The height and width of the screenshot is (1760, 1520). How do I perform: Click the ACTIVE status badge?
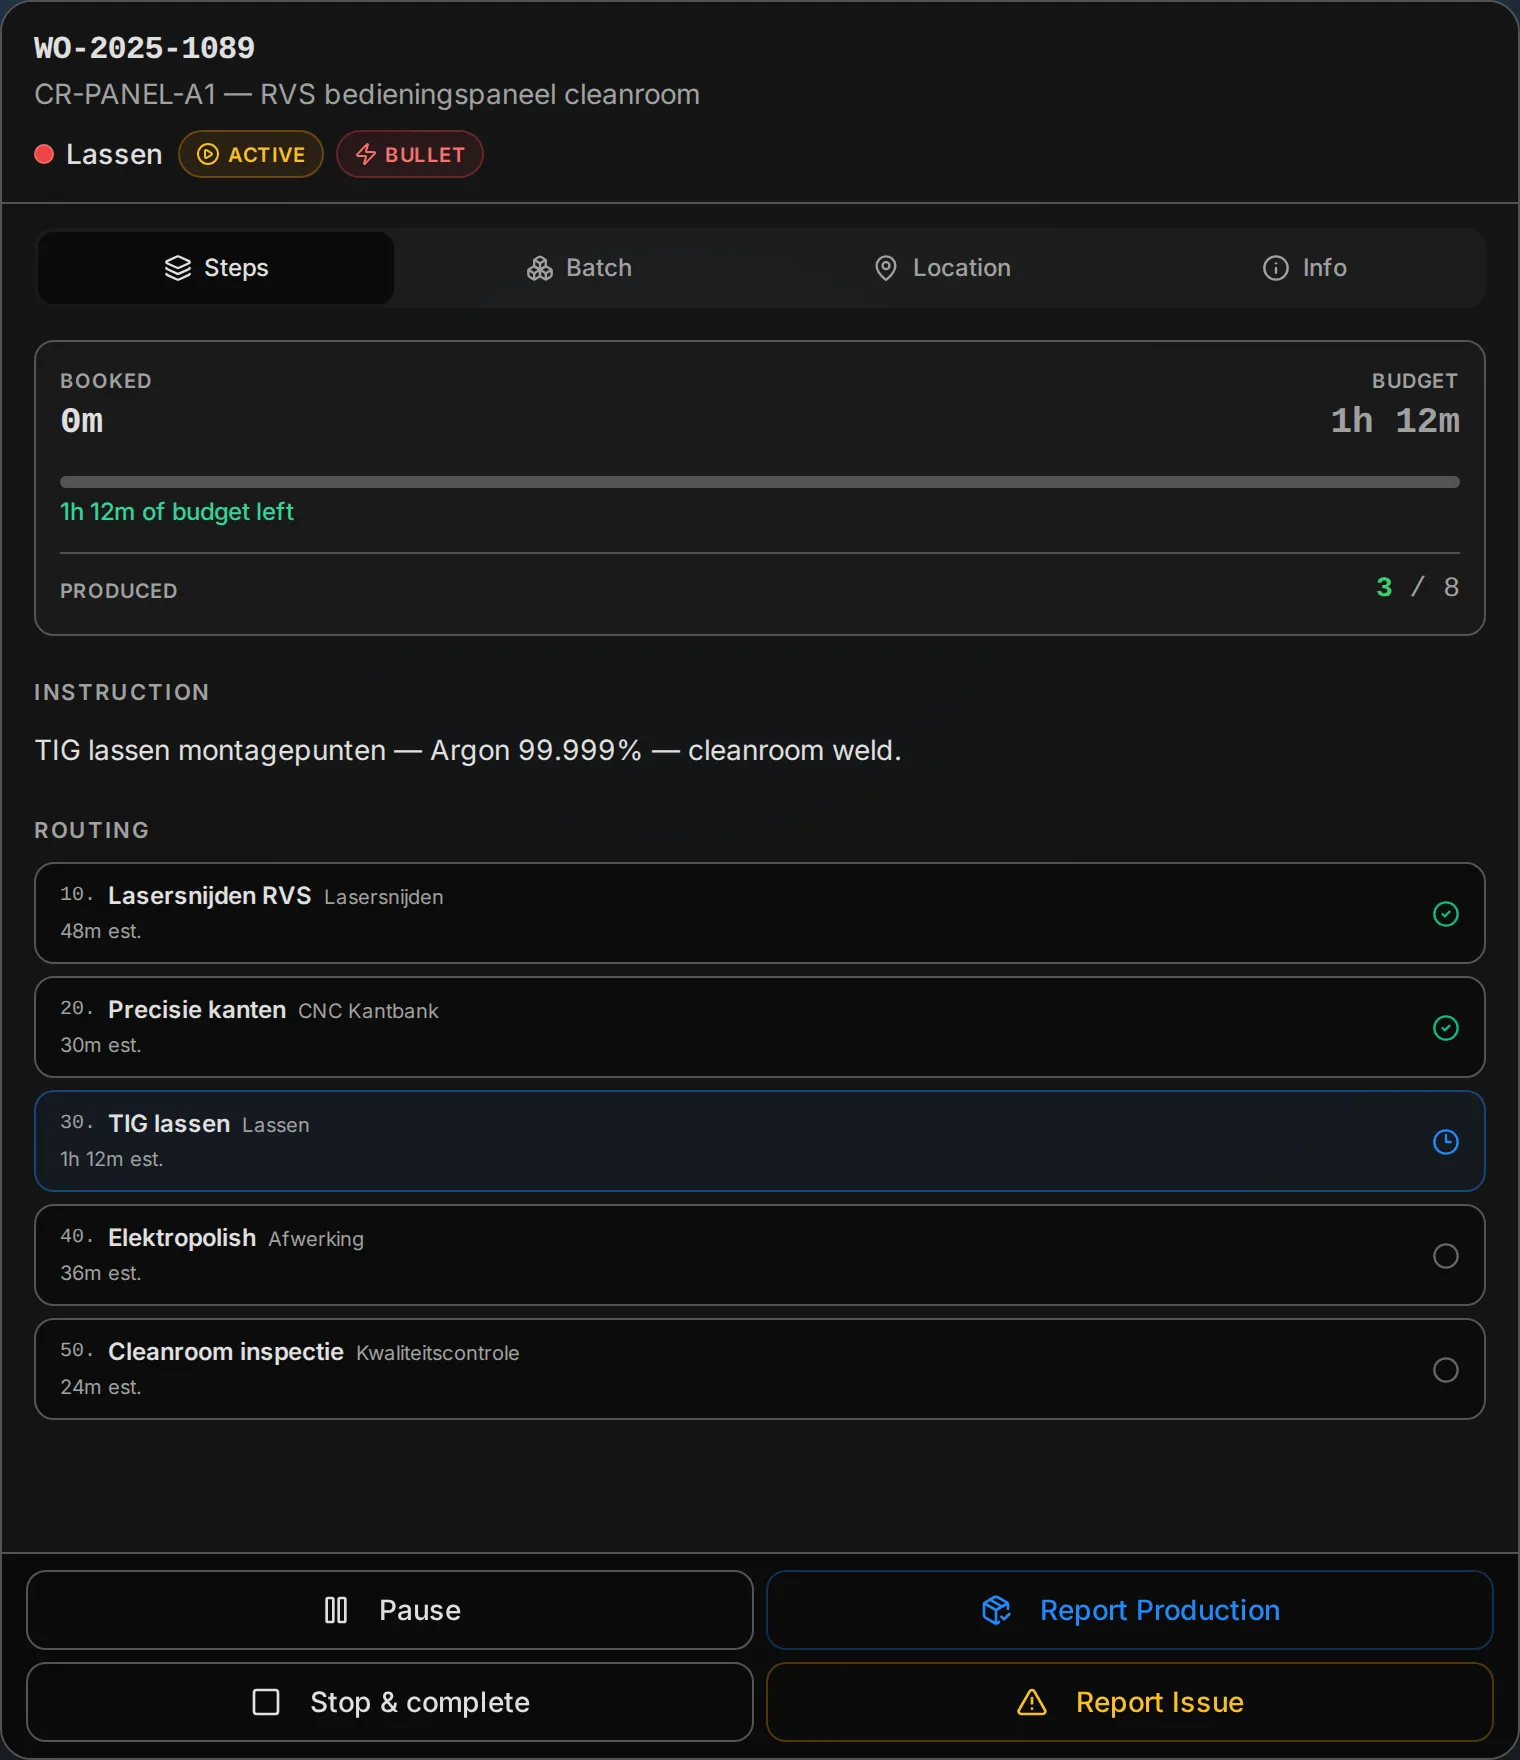tap(251, 154)
